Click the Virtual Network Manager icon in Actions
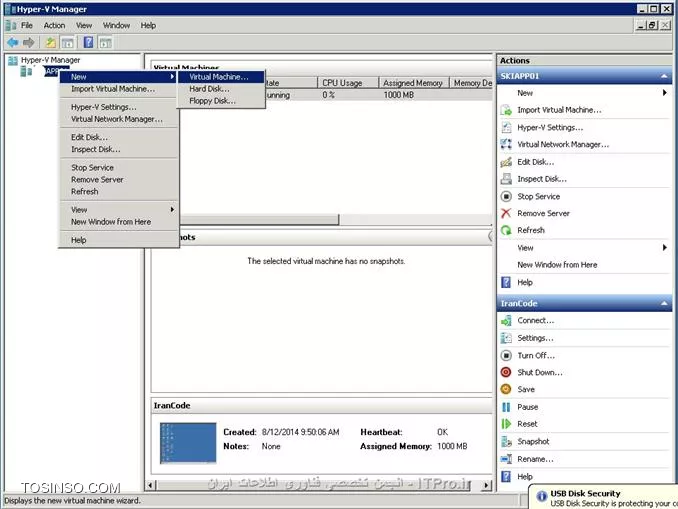678x509 pixels. pyautogui.click(x=506, y=144)
